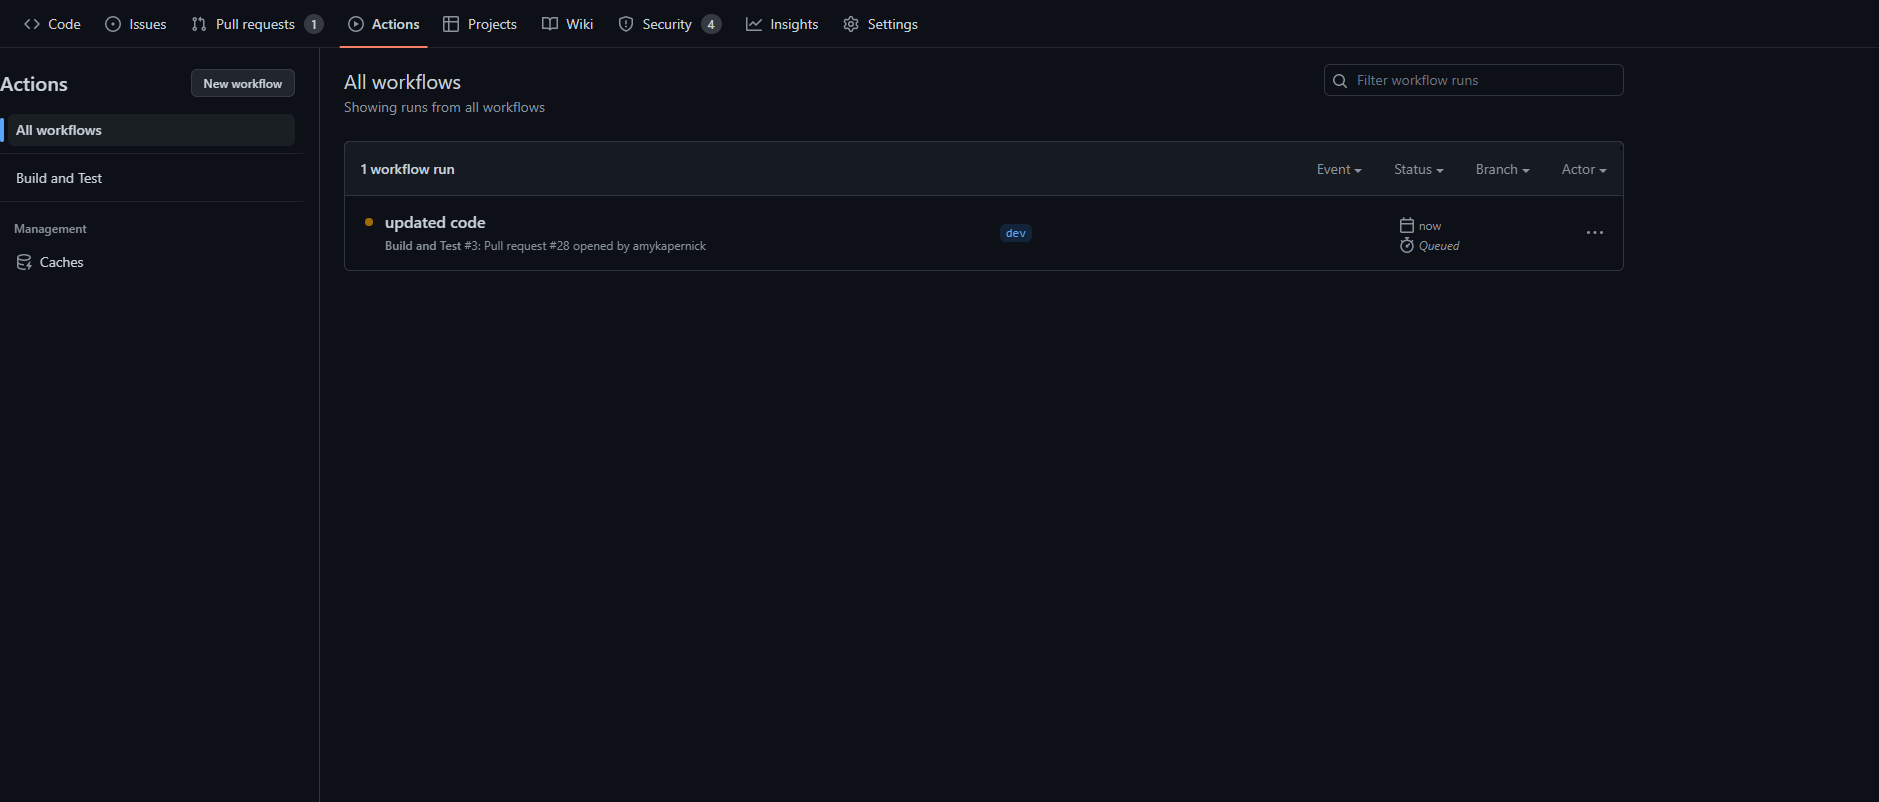Click the dev branch label
The width and height of the screenshot is (1879, 802).
(x=1015, y=233)
